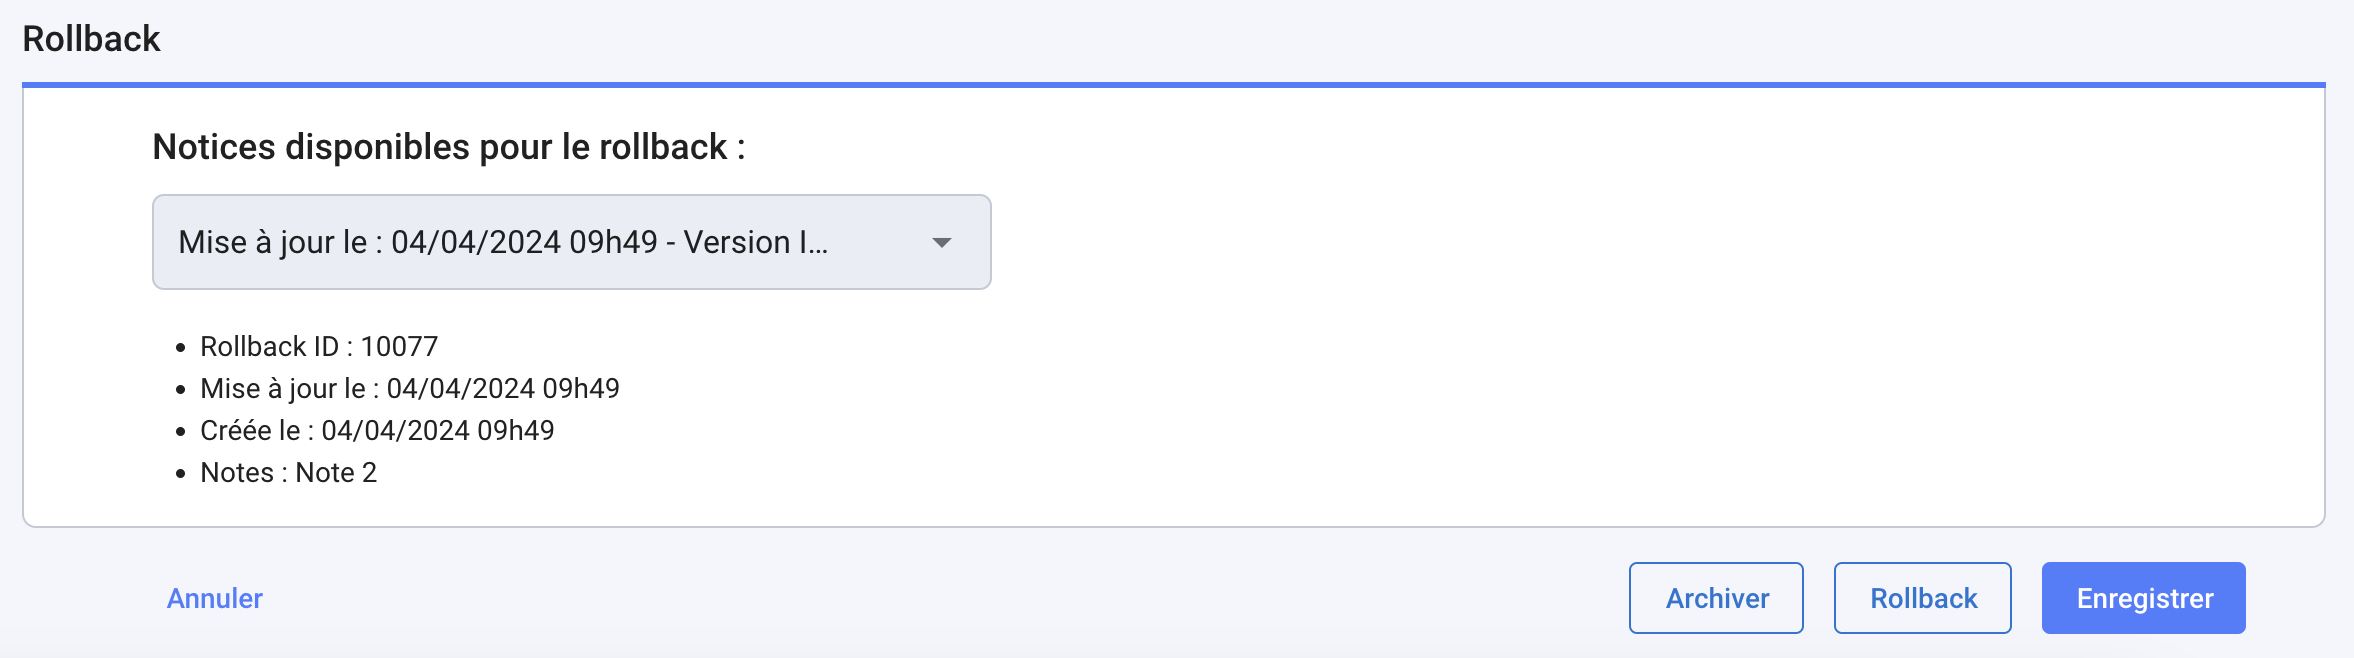
Task: Select the truncated 'Version I...' text in the combo box
Action: pyautogui.click(x=756, y=242)
